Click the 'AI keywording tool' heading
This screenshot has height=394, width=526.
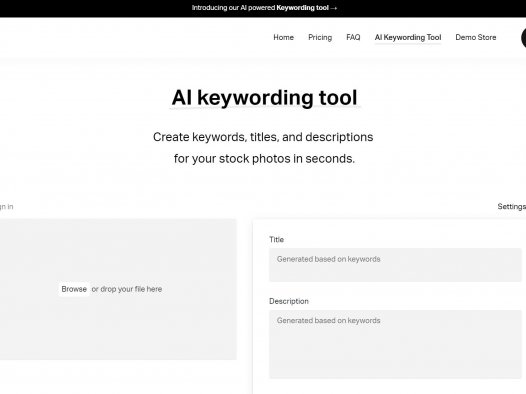(x=264, y=98)
